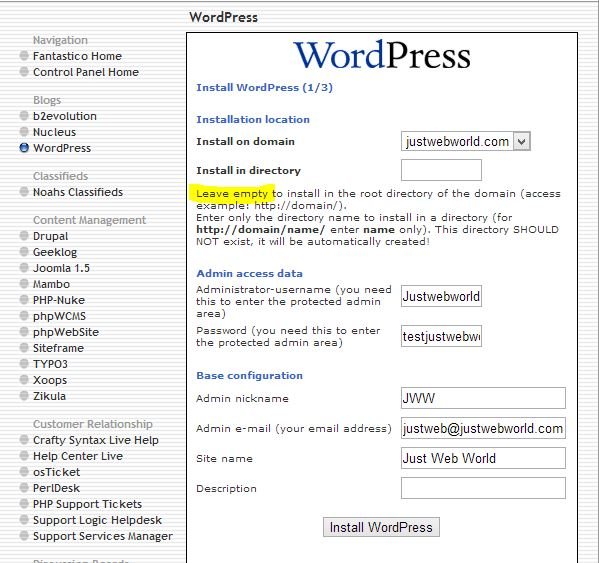
Task: Click the Admin e-mail field
Action: tap(483, 428)
